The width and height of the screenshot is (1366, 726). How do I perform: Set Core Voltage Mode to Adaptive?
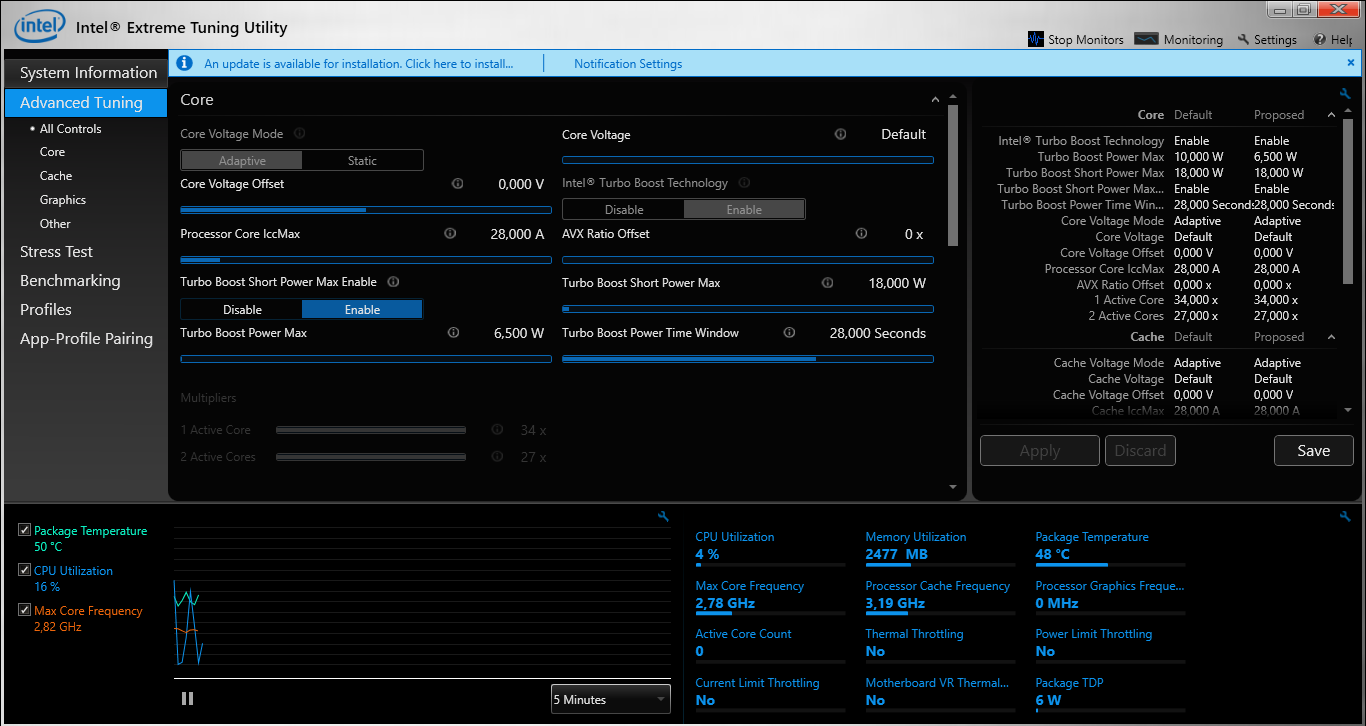click(242, 160)
